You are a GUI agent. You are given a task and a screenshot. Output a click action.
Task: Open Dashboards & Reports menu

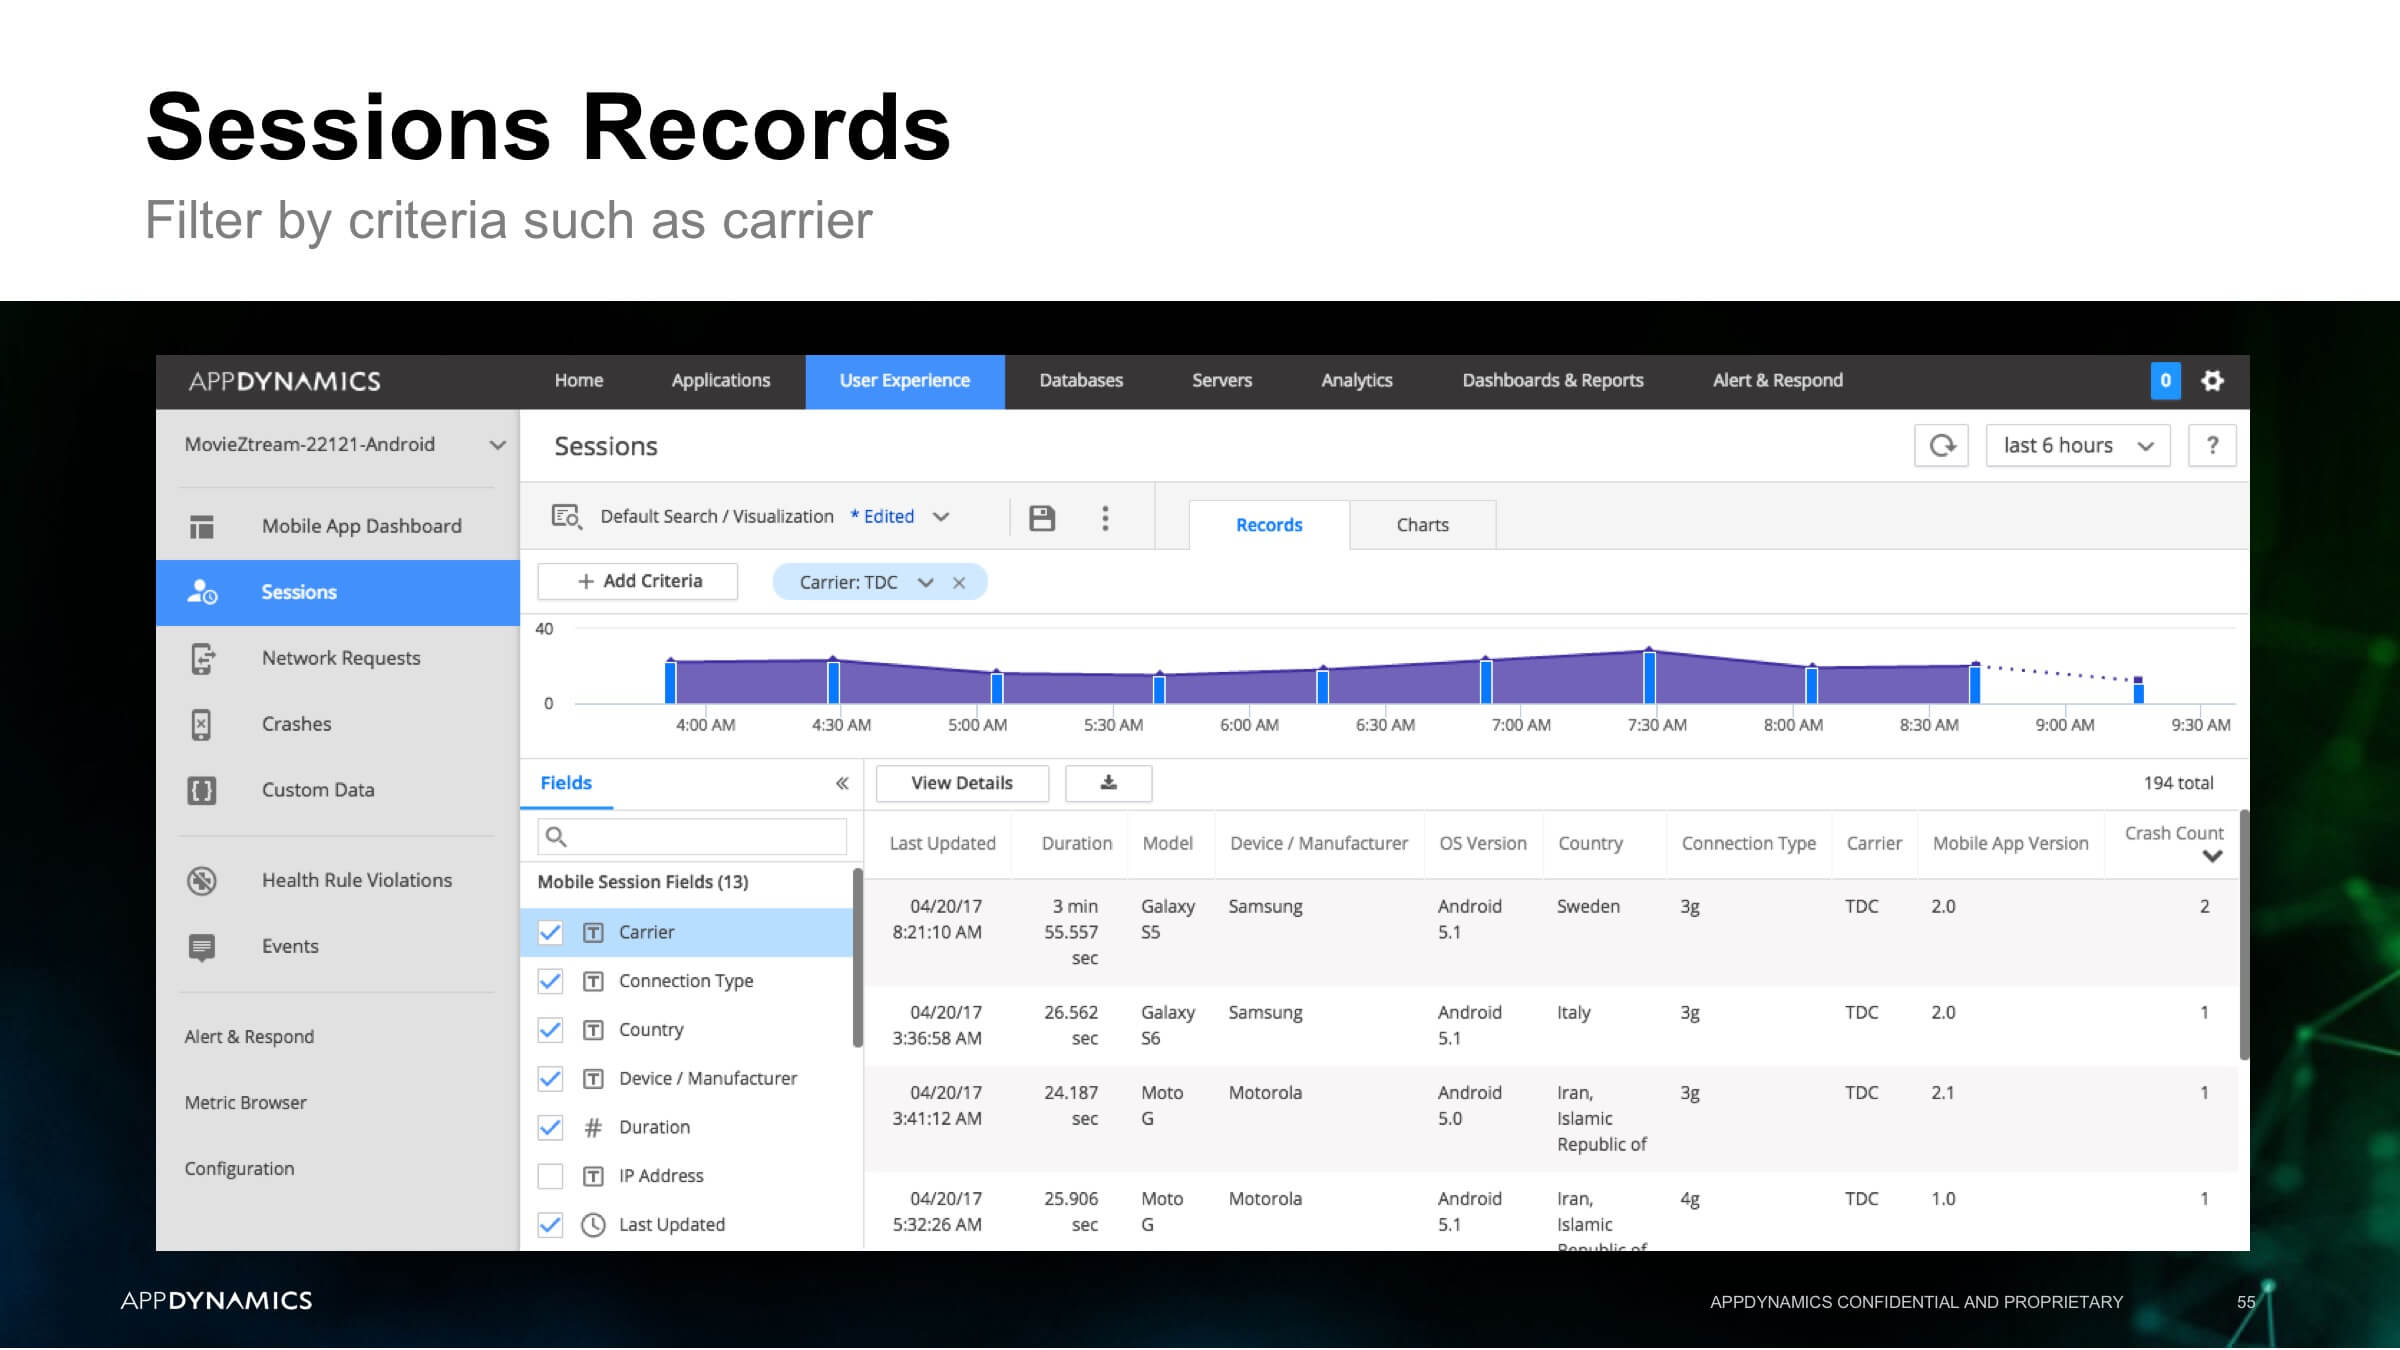coord(1553,381)
